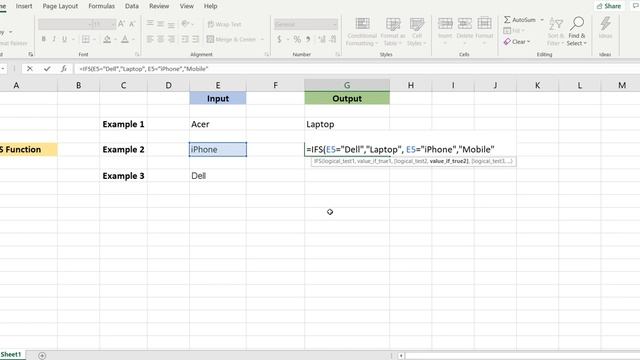Open the Font settings dialog launcher
The image size is (640, 360).
pos(137,54)
